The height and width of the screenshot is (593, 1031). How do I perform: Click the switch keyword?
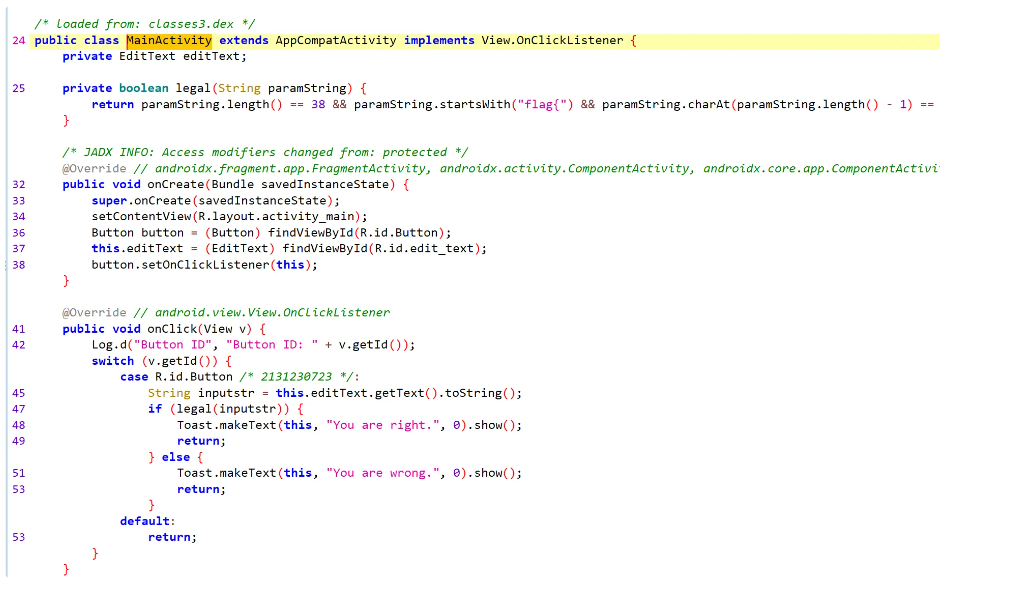coord(112,361)
